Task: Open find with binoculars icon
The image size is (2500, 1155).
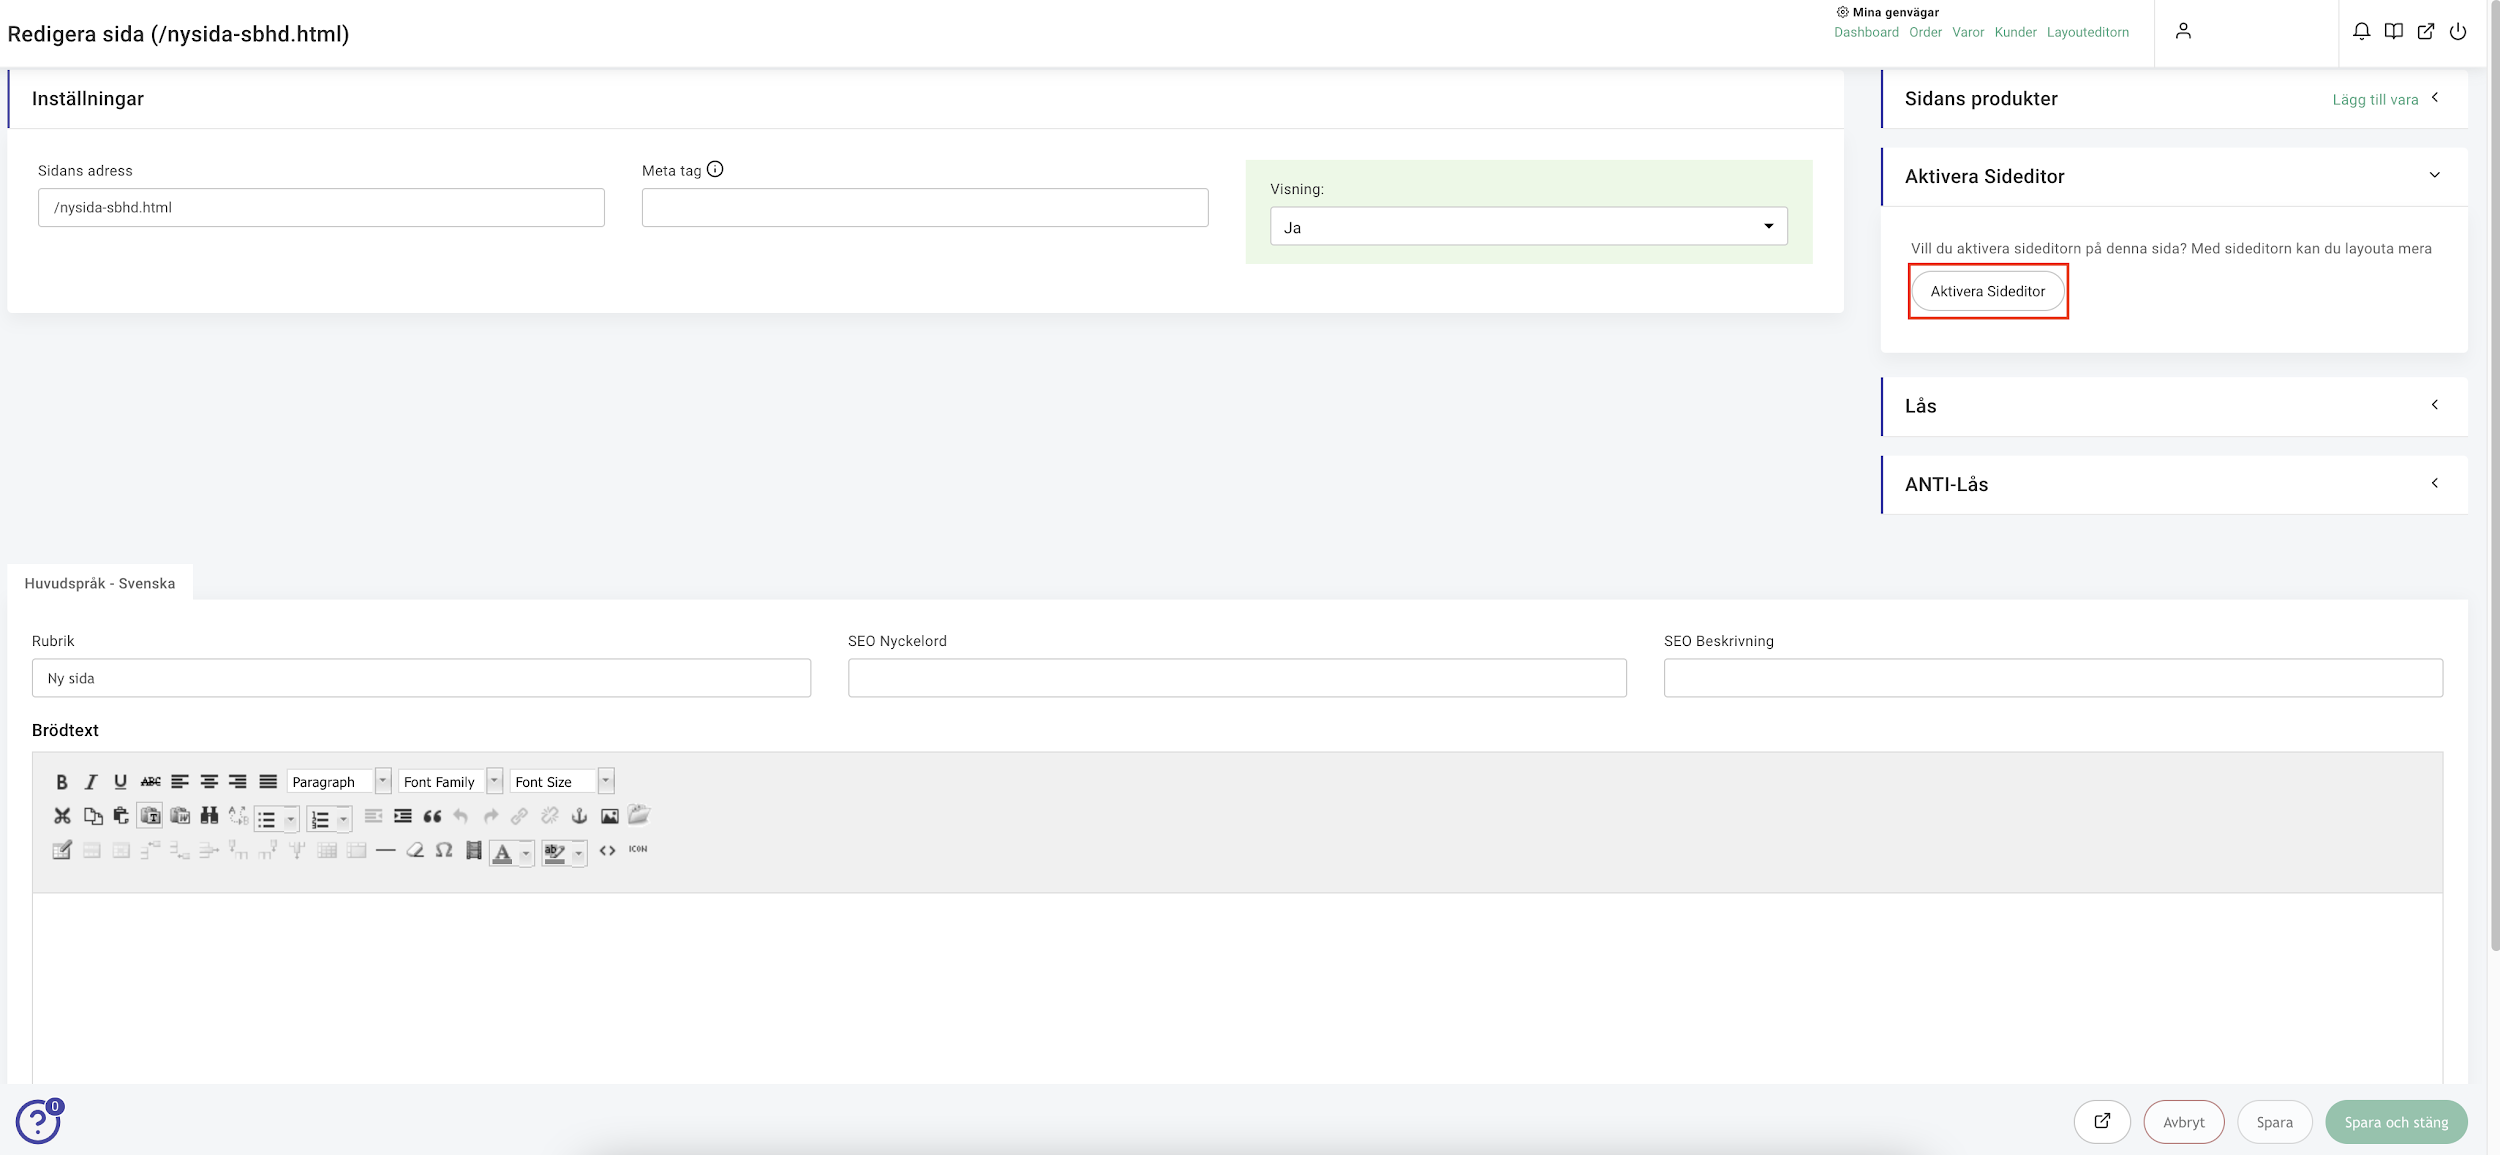Action: click(x=209, y=816)
